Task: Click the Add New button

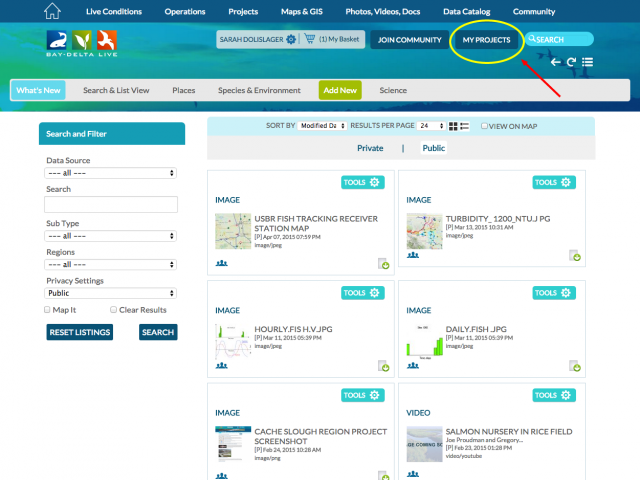Action: [x=340, y=90]
